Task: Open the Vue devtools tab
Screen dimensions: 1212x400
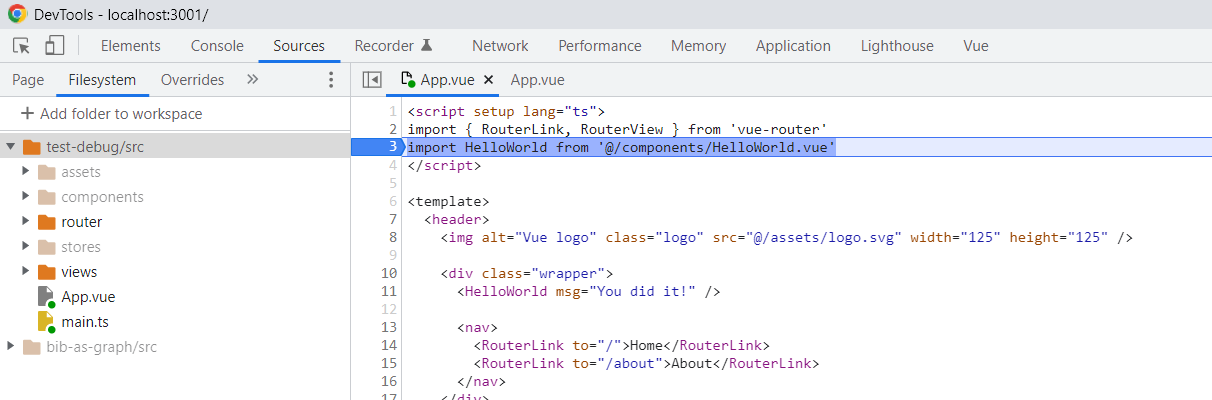Action: pos(976,46)
